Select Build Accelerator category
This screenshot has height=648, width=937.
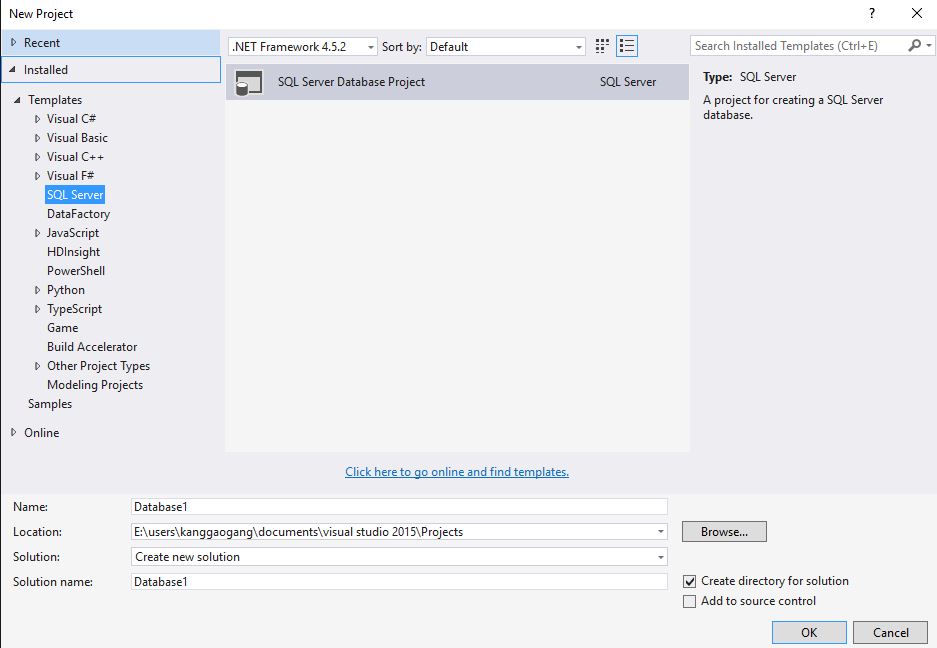coord(92,347)
